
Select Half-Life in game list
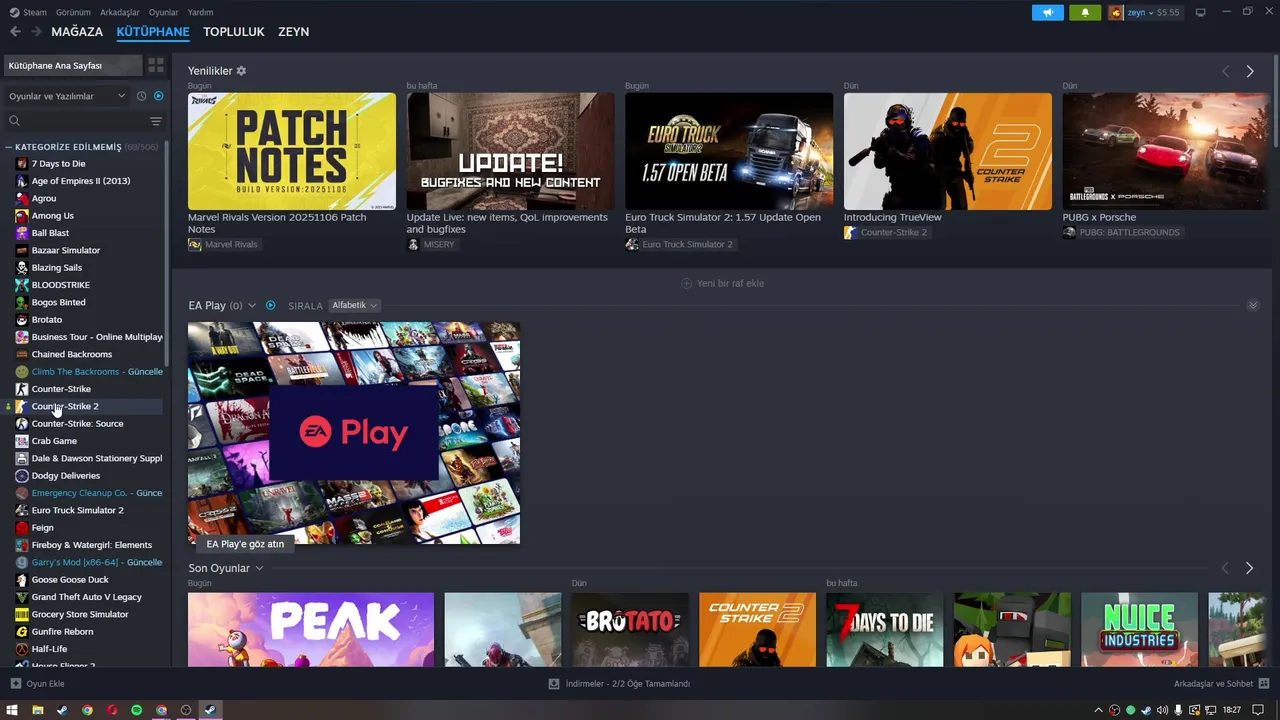(83, 649)
